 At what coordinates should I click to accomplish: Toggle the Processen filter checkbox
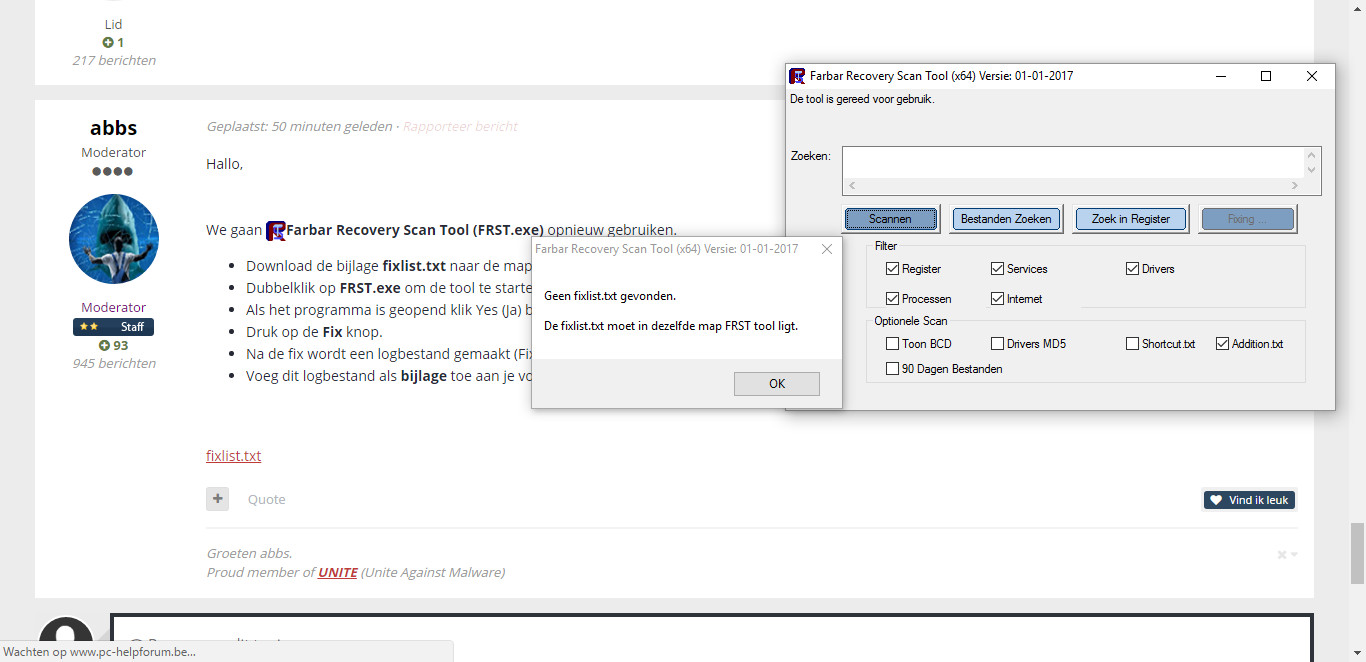(x=892, y=299)
